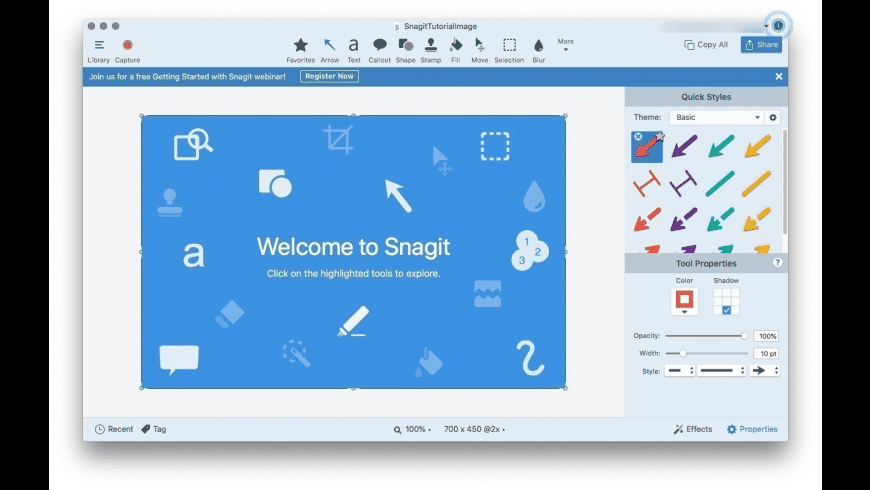Choose the teal arrow quick style

coord(721,147)
